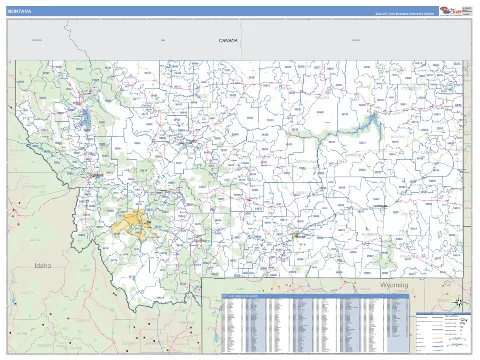Click the yellow highlighted area on the map
Screen dimensions: 480x360
(135, 225)
